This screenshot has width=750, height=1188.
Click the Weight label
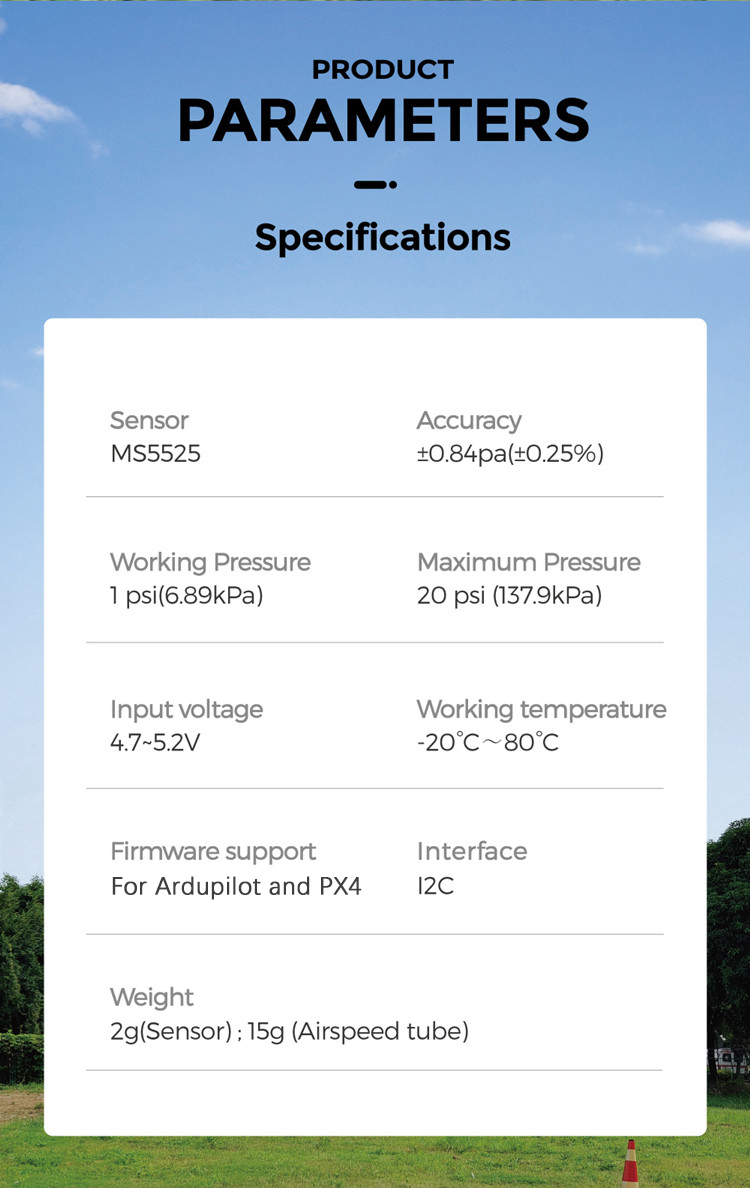152,997
